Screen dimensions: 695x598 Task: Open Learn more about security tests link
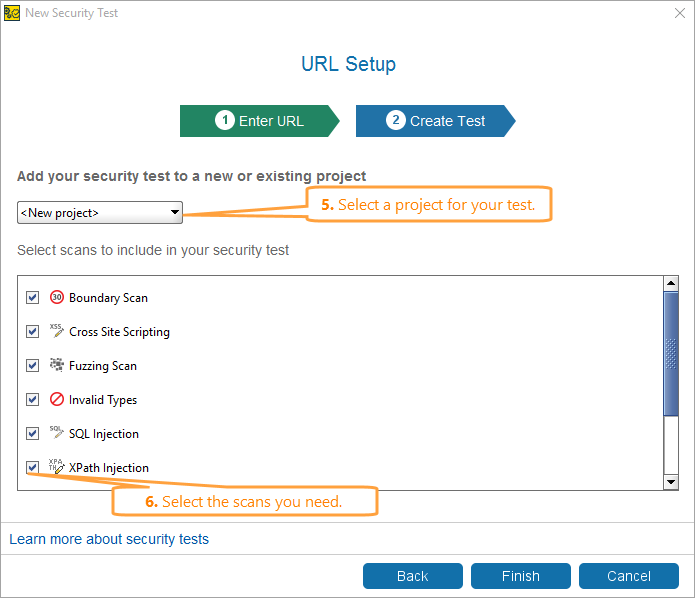tap(109, 539)
